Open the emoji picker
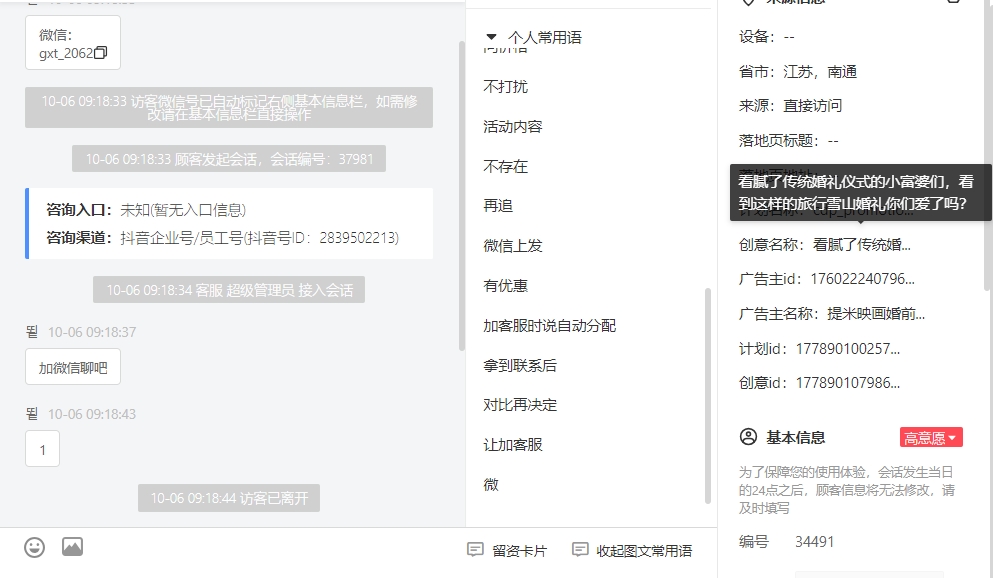This screenshot has height=578, width=993. click(35, 547)
